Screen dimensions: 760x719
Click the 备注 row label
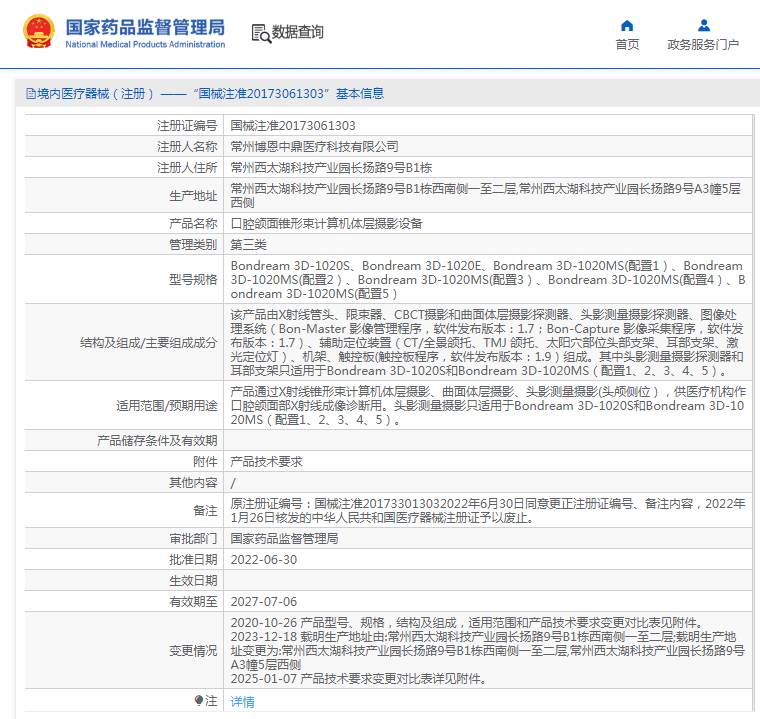(x=205, y=511)
